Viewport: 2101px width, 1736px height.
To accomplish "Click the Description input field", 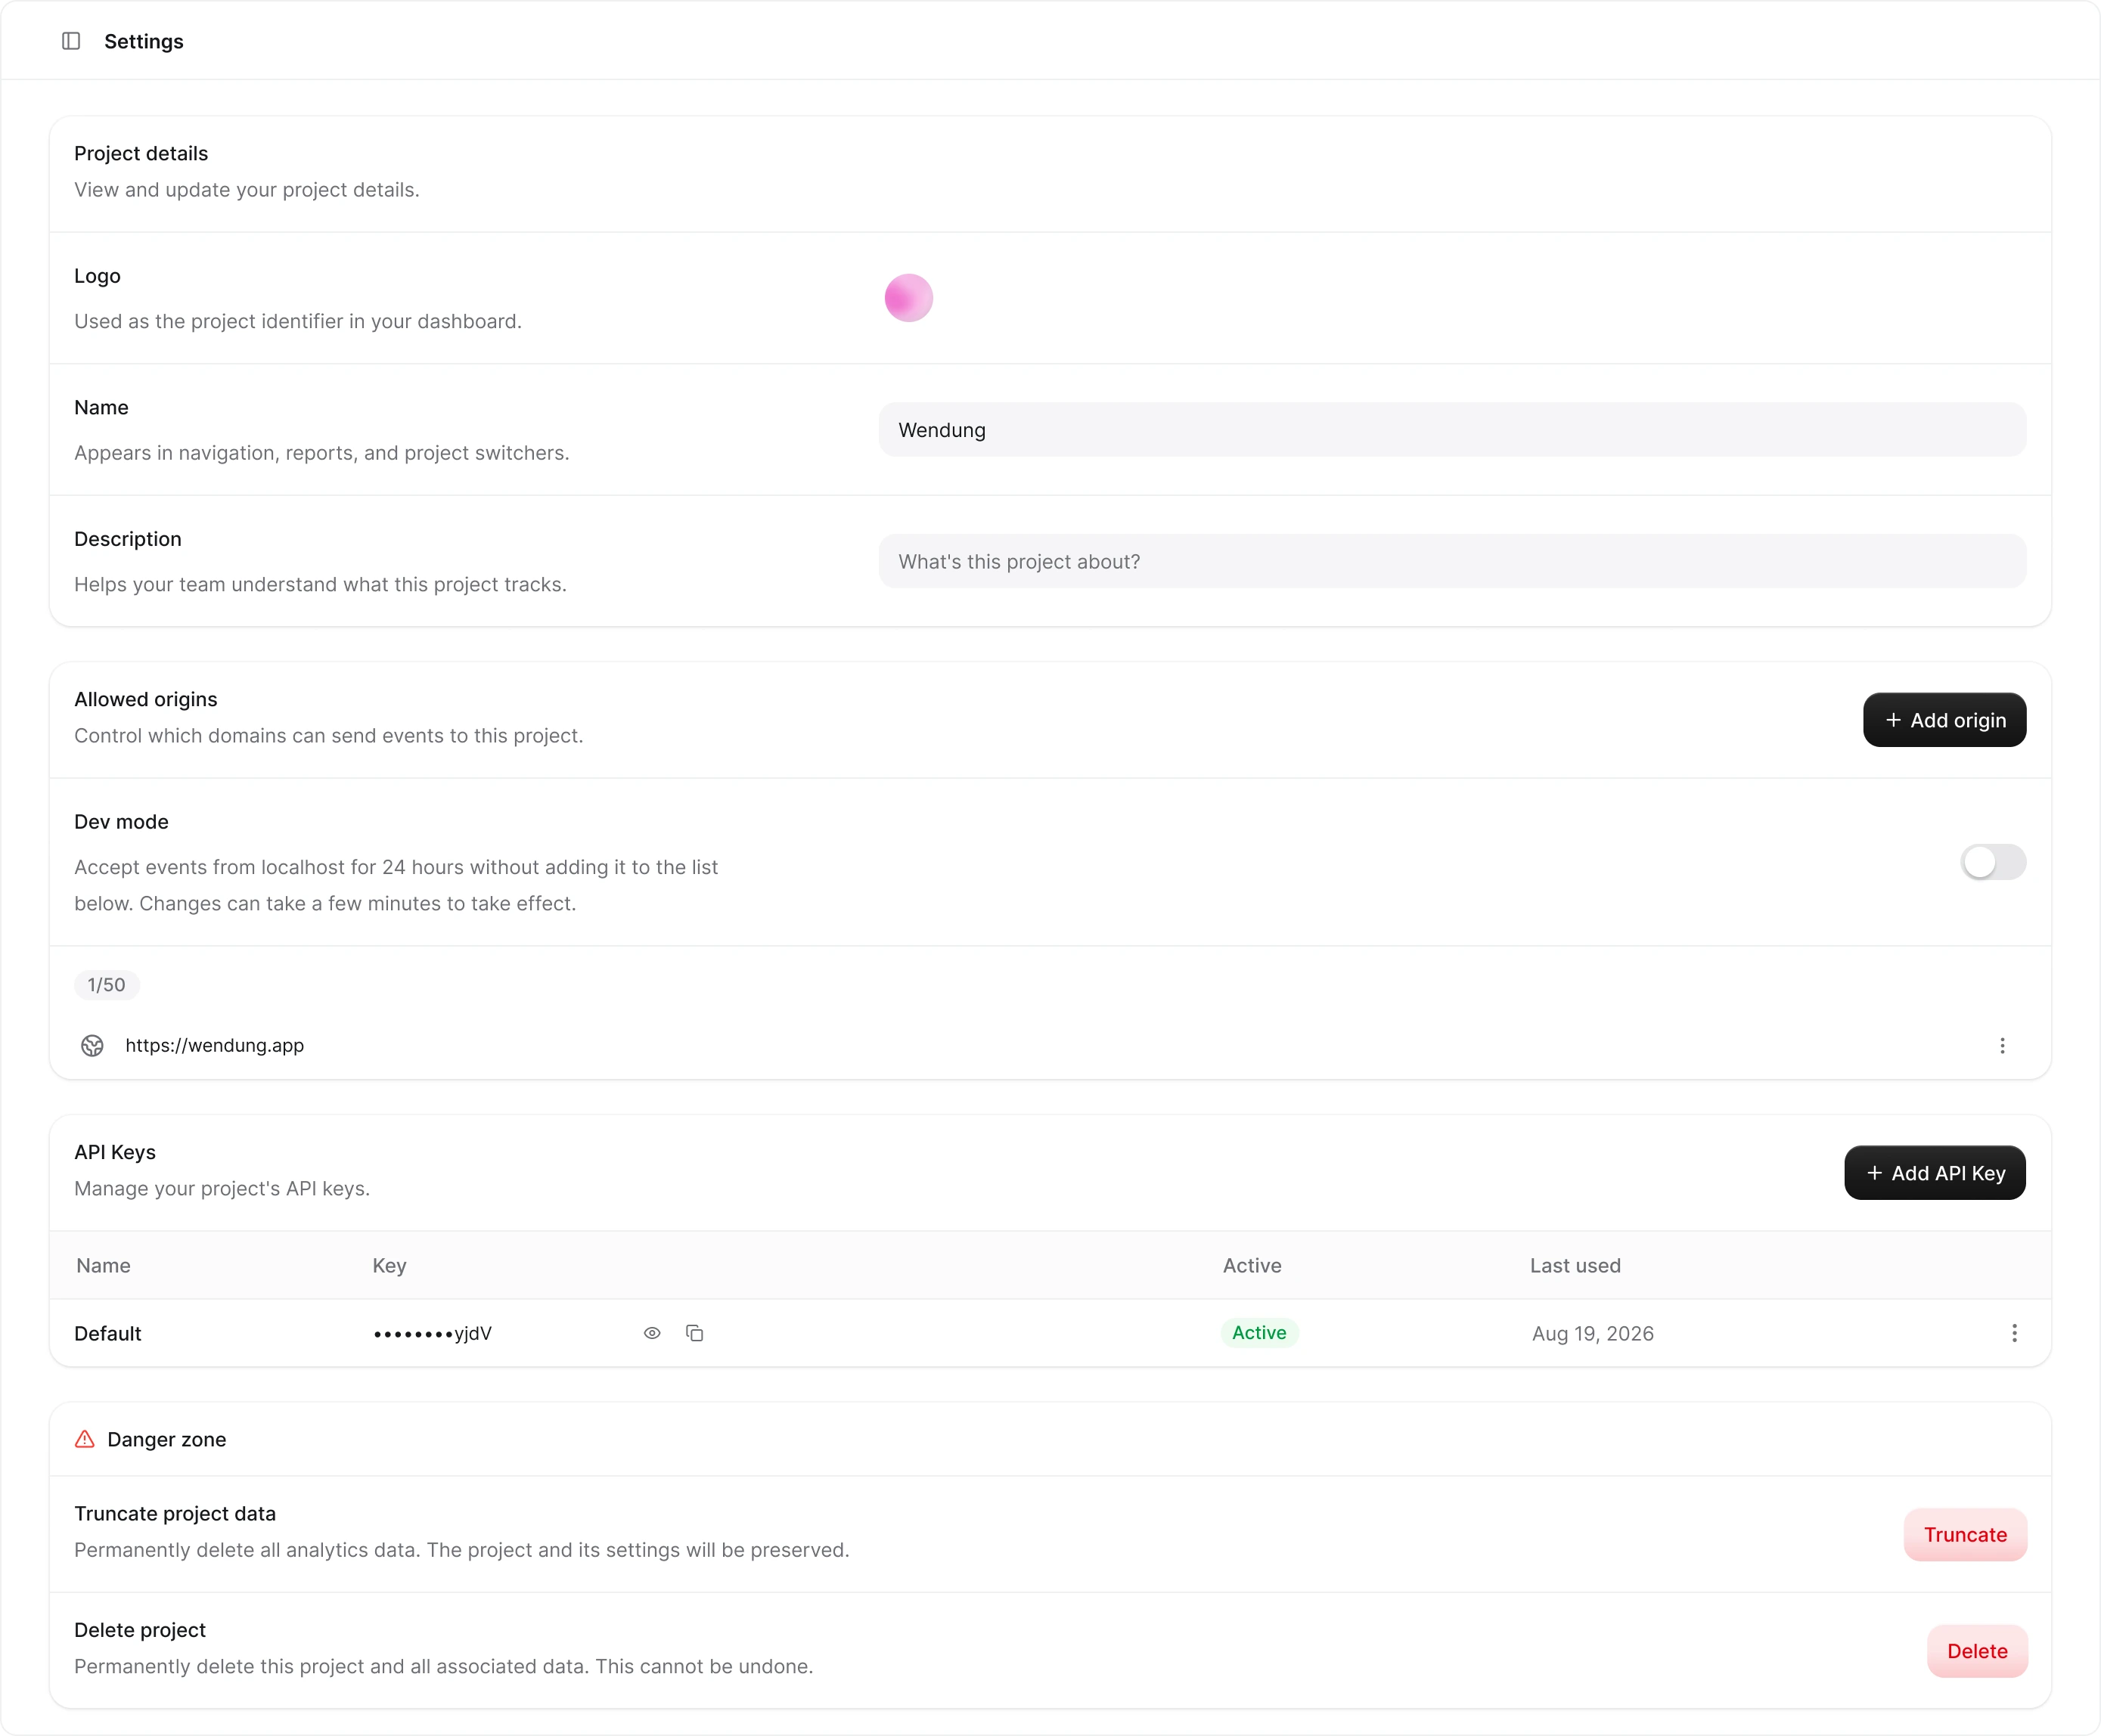I will coord(1452,561).
